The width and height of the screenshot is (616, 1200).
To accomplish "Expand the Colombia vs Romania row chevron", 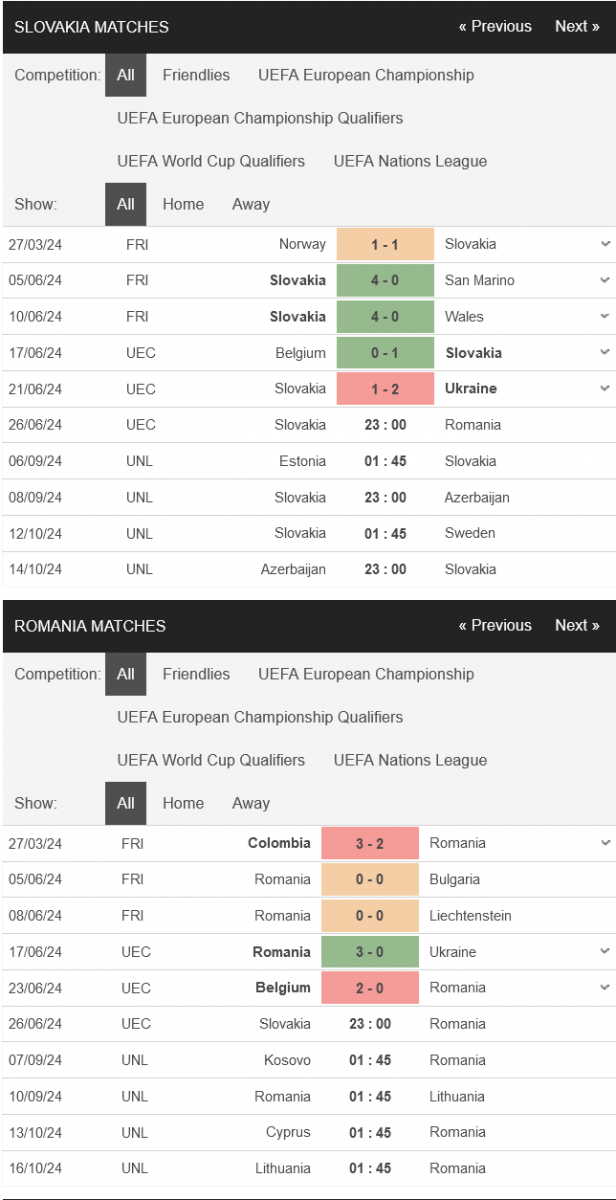I will [605, 843].
